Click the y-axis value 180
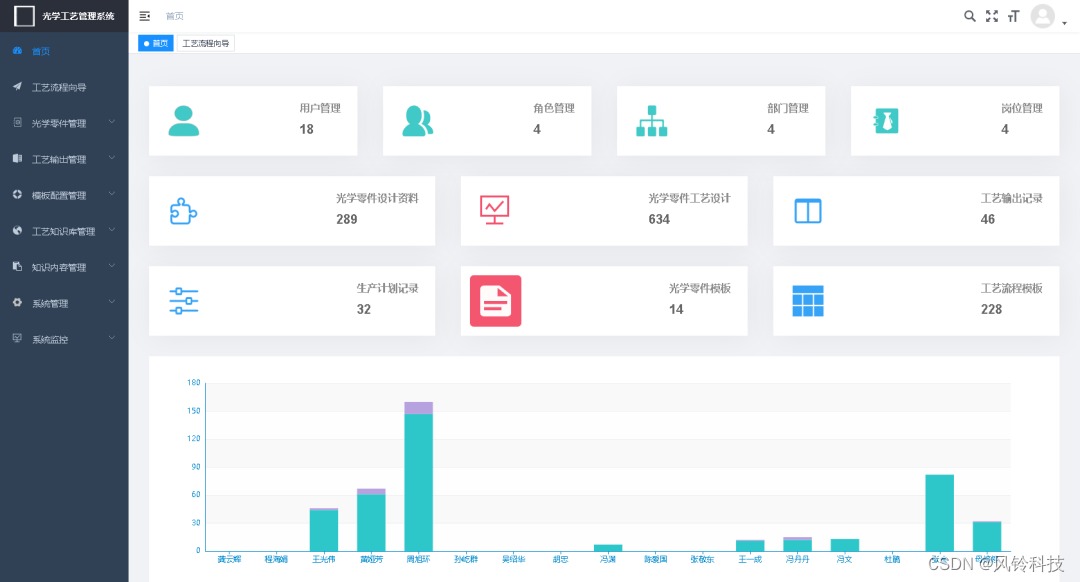 [194, 382]
